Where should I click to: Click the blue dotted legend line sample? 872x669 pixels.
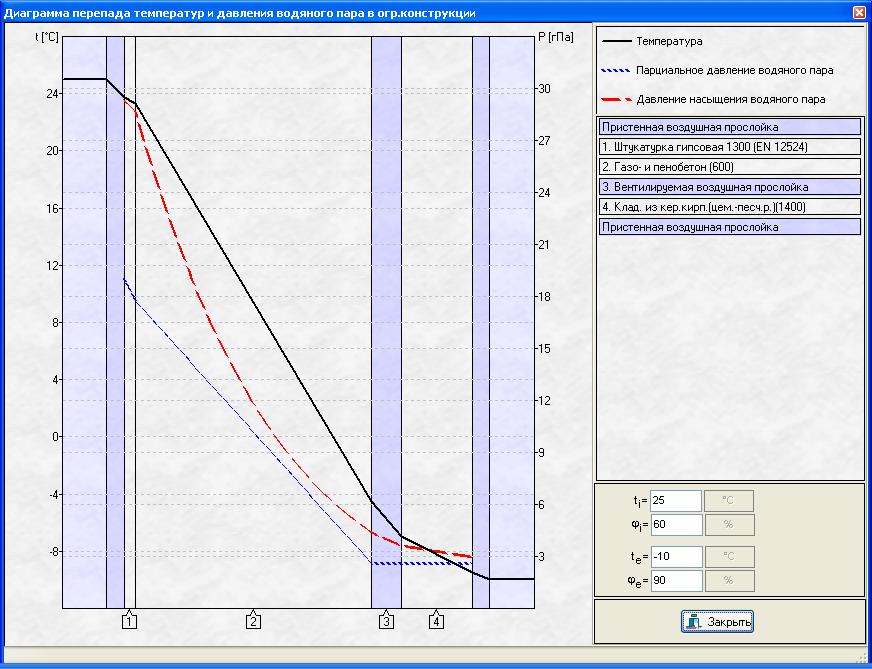pos(617,71)
